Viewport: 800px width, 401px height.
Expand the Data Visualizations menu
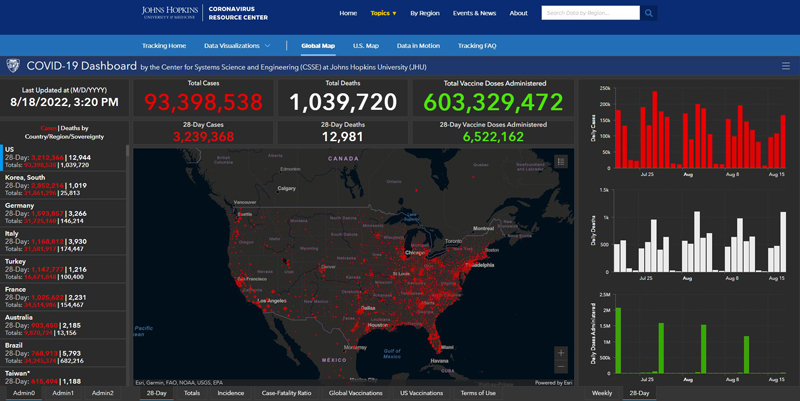coord(237,46)
